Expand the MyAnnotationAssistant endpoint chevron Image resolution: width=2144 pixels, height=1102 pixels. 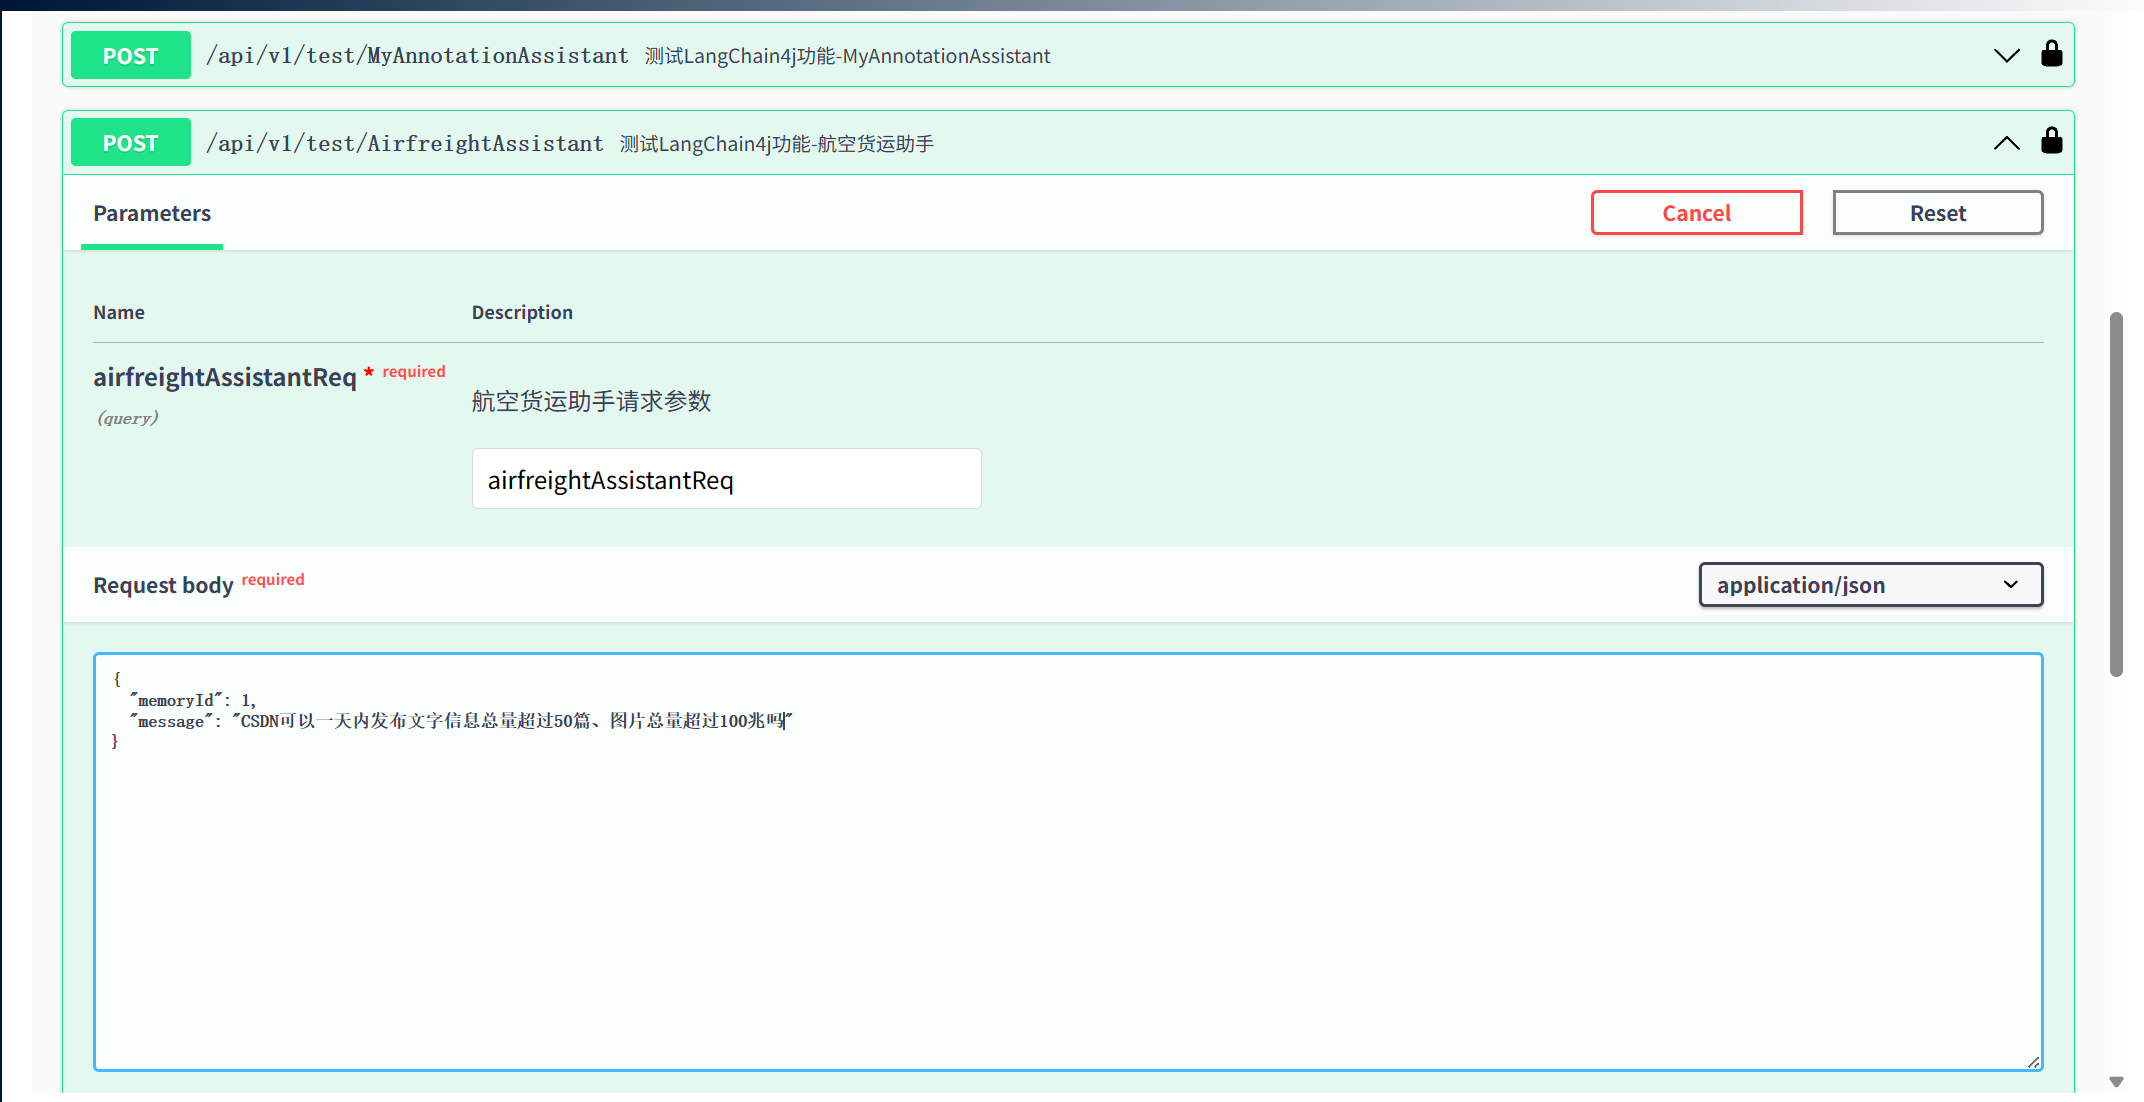(2006, 55)
